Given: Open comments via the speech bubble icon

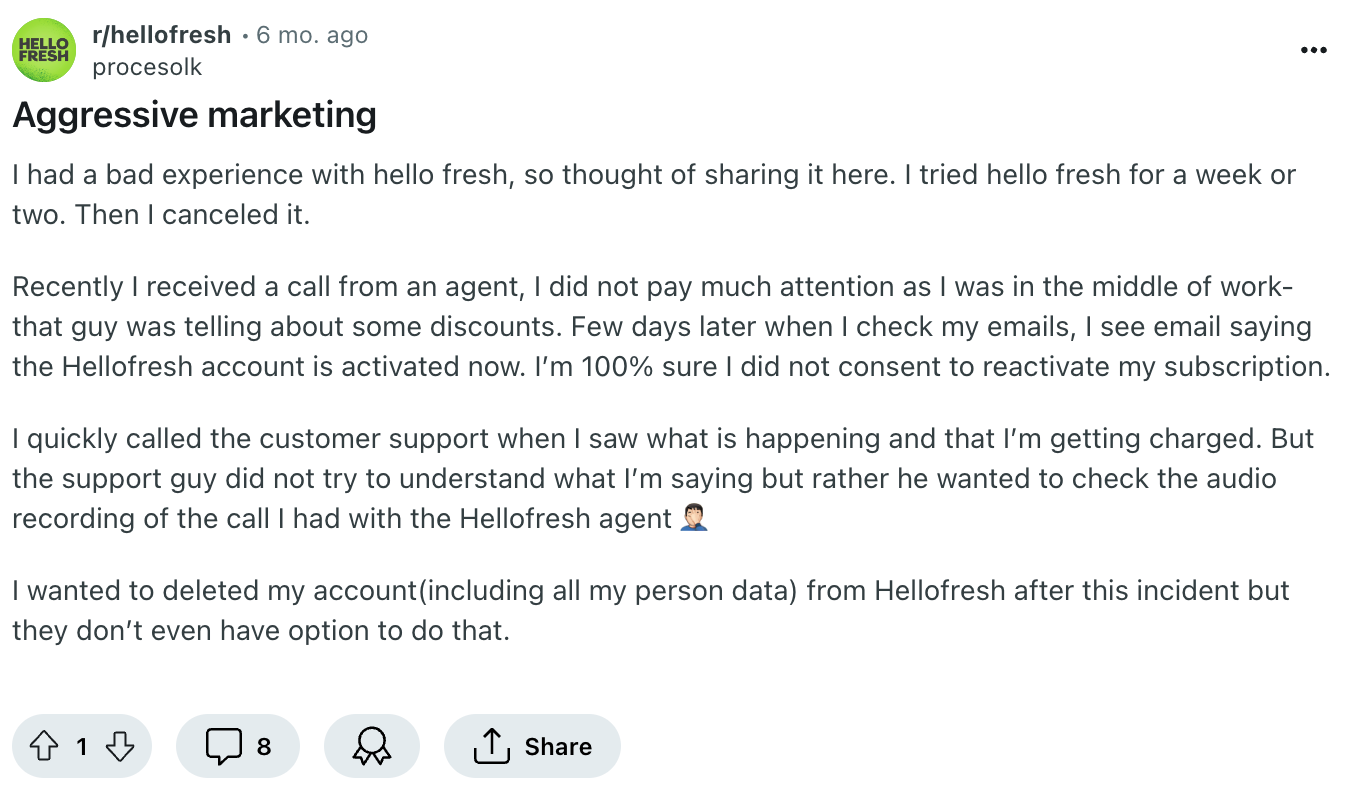Looking at the screenshot, I should [223, 746].
